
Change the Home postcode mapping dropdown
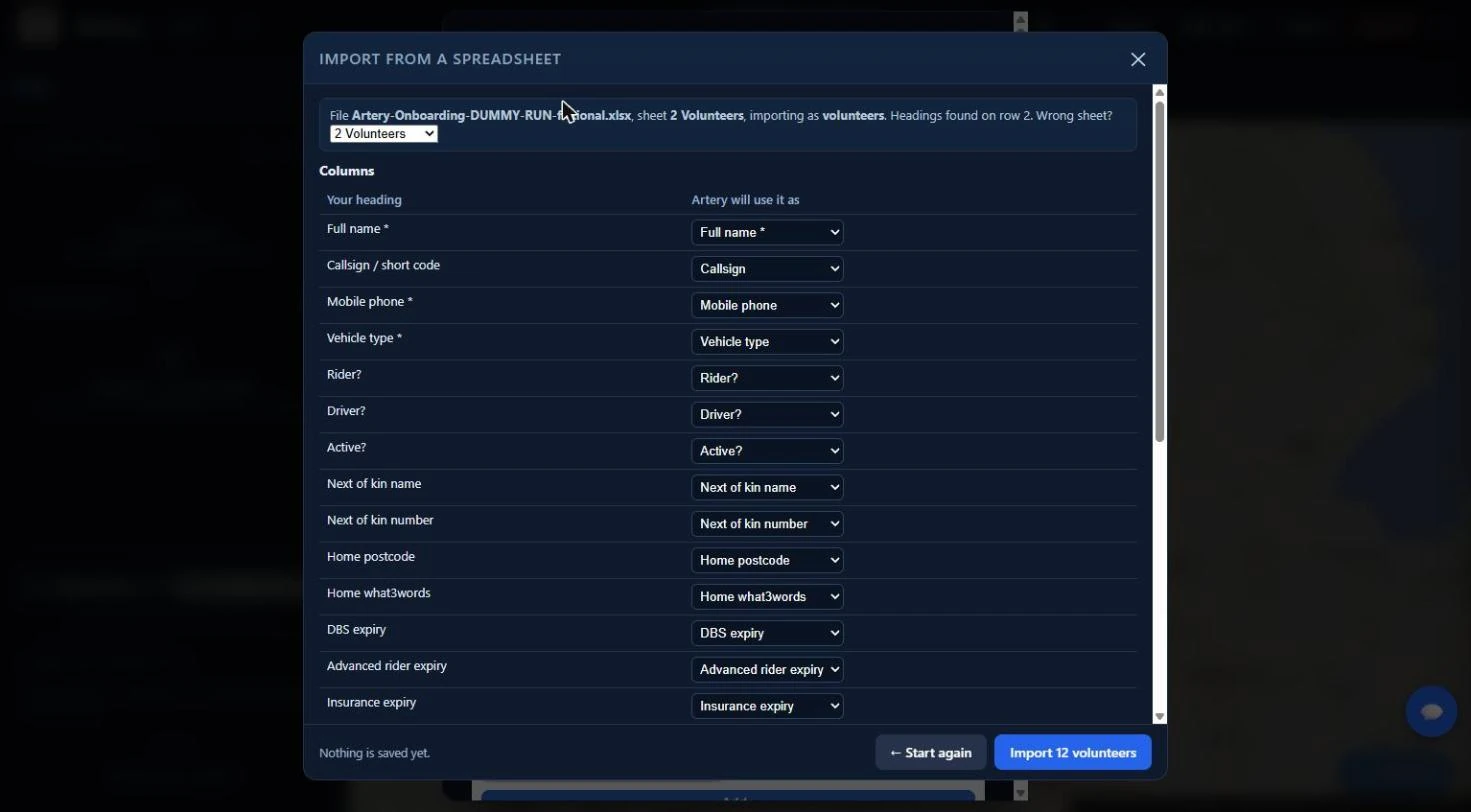(x=767, y=560)
